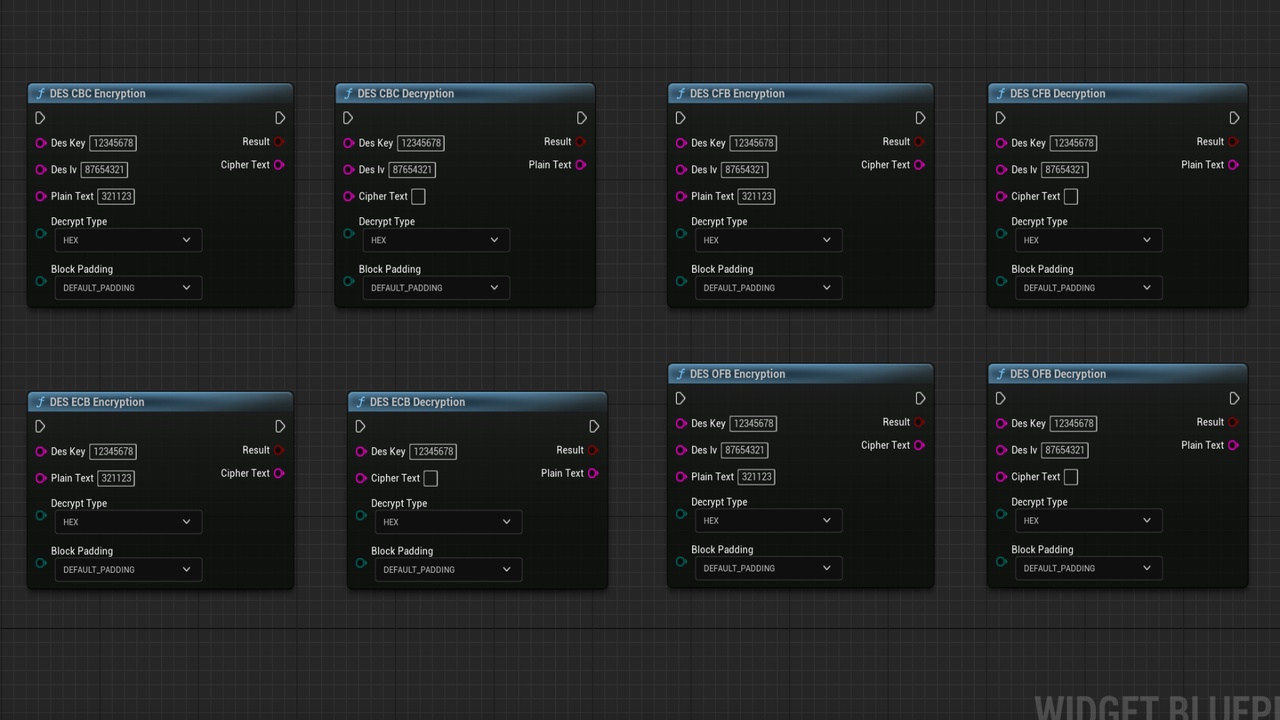Viewport: 1280px width, 720px height.
Task: Click input exec pin of DES CFB Decryption
Action: point(1000,118)
